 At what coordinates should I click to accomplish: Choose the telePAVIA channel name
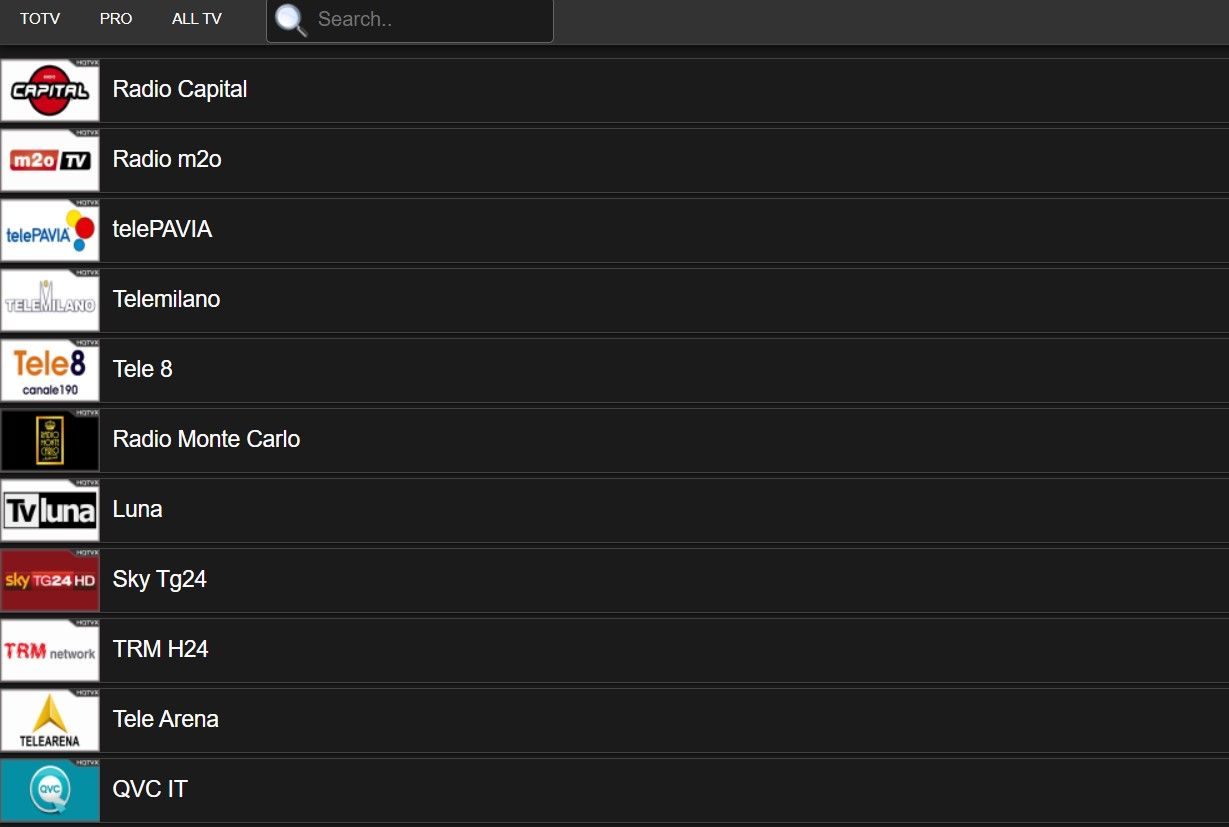[162, 229]
